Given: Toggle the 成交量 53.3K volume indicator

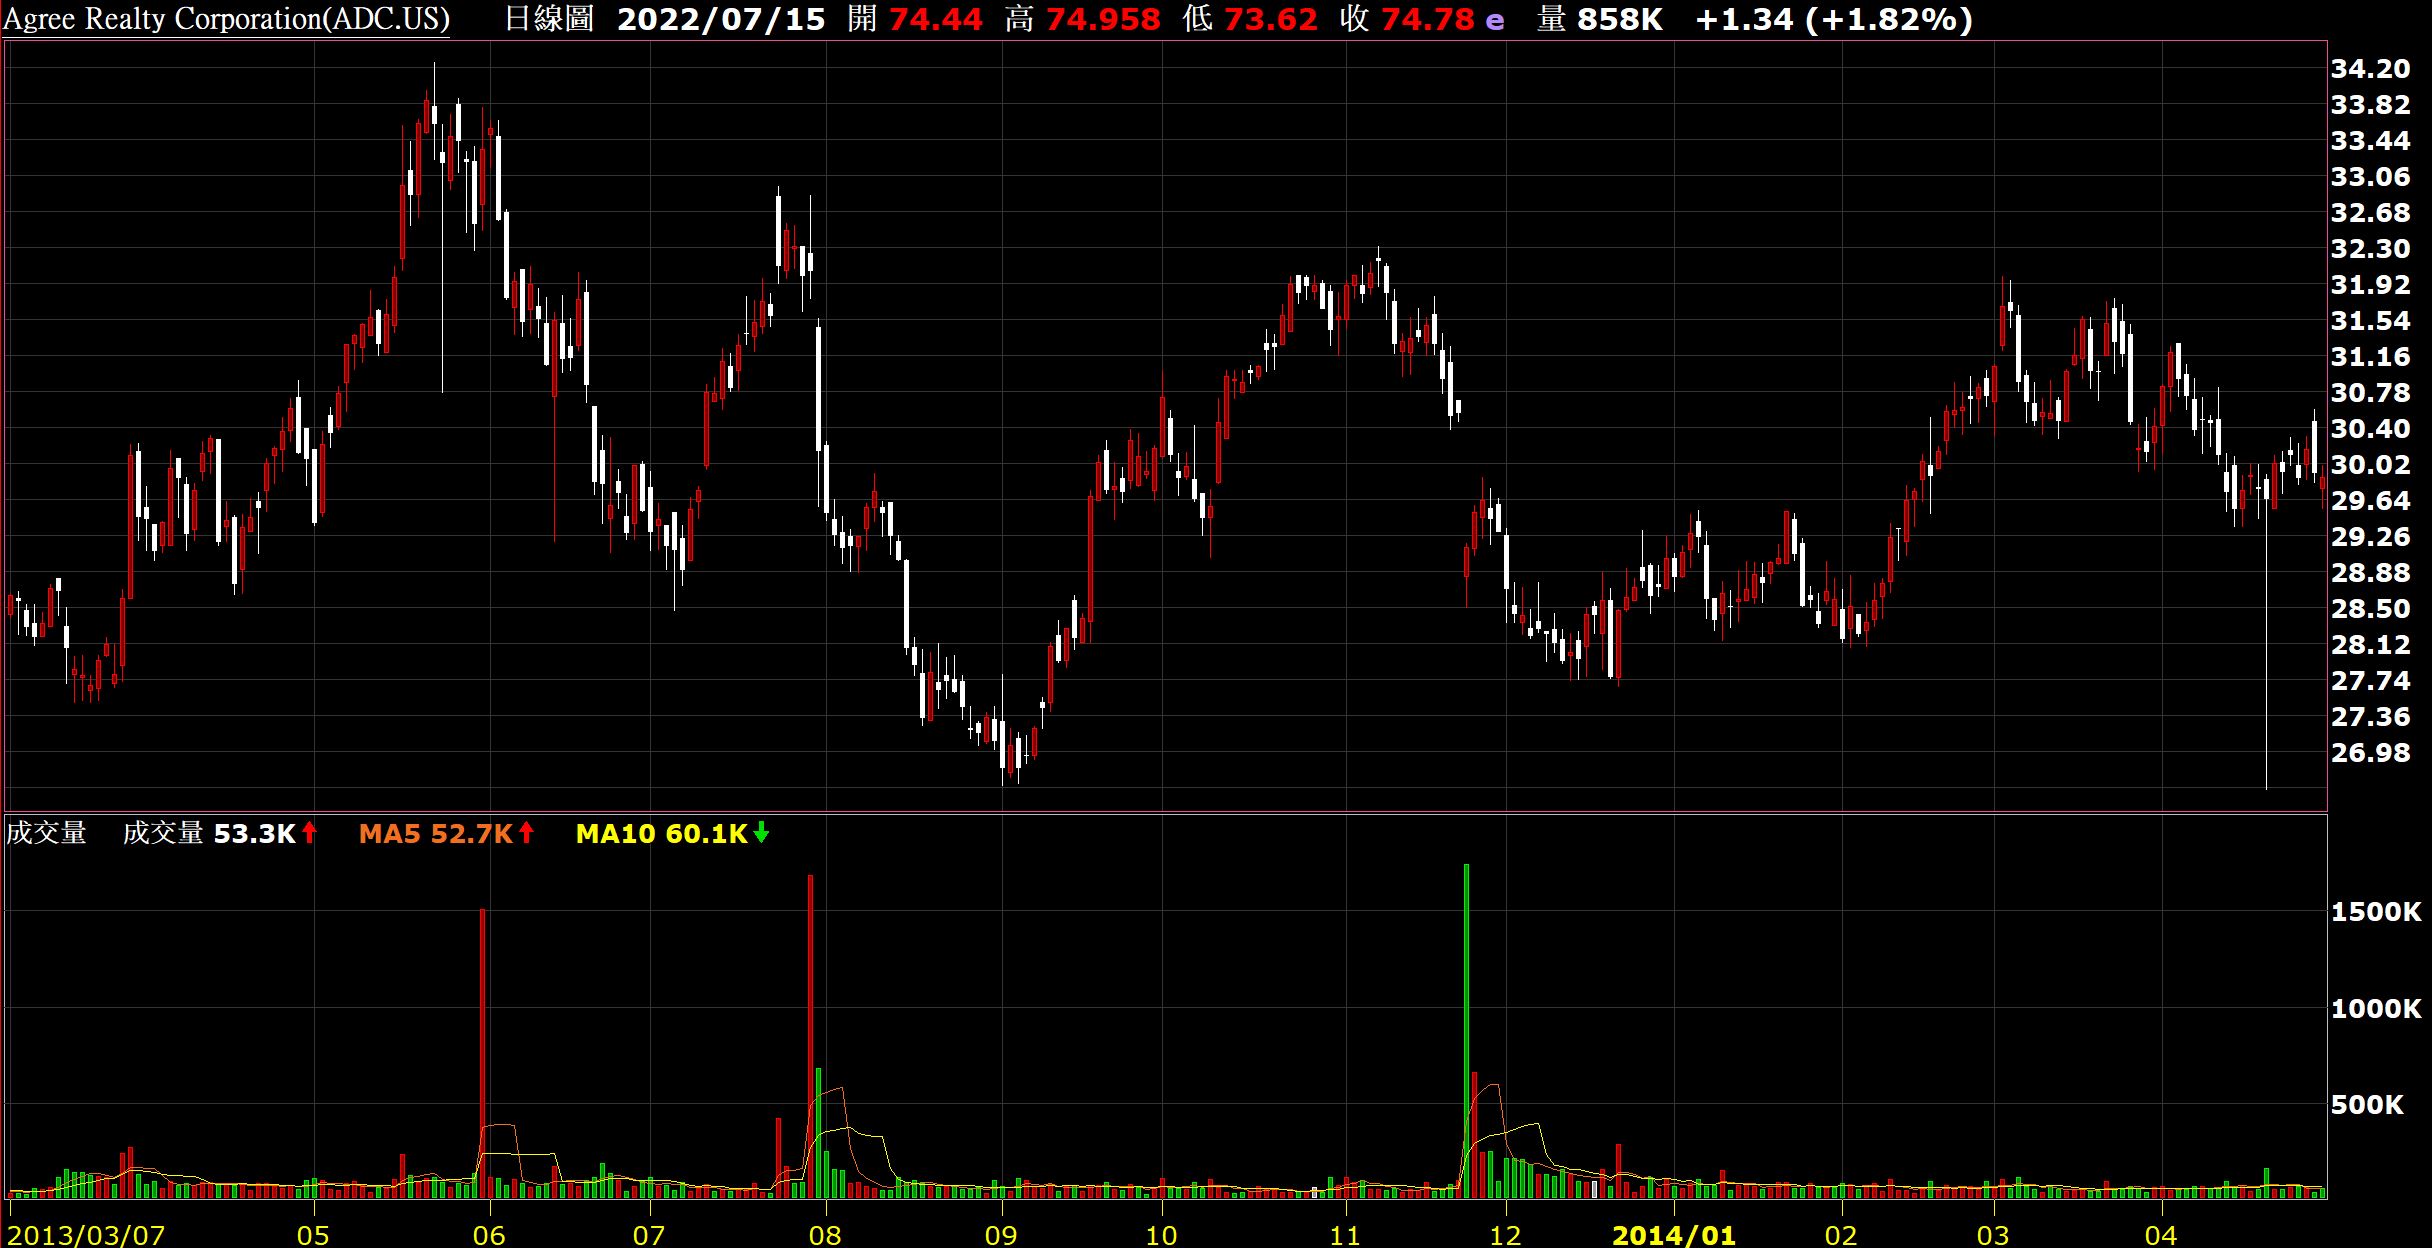Looking at the screenshot, I should pos(208,833).
